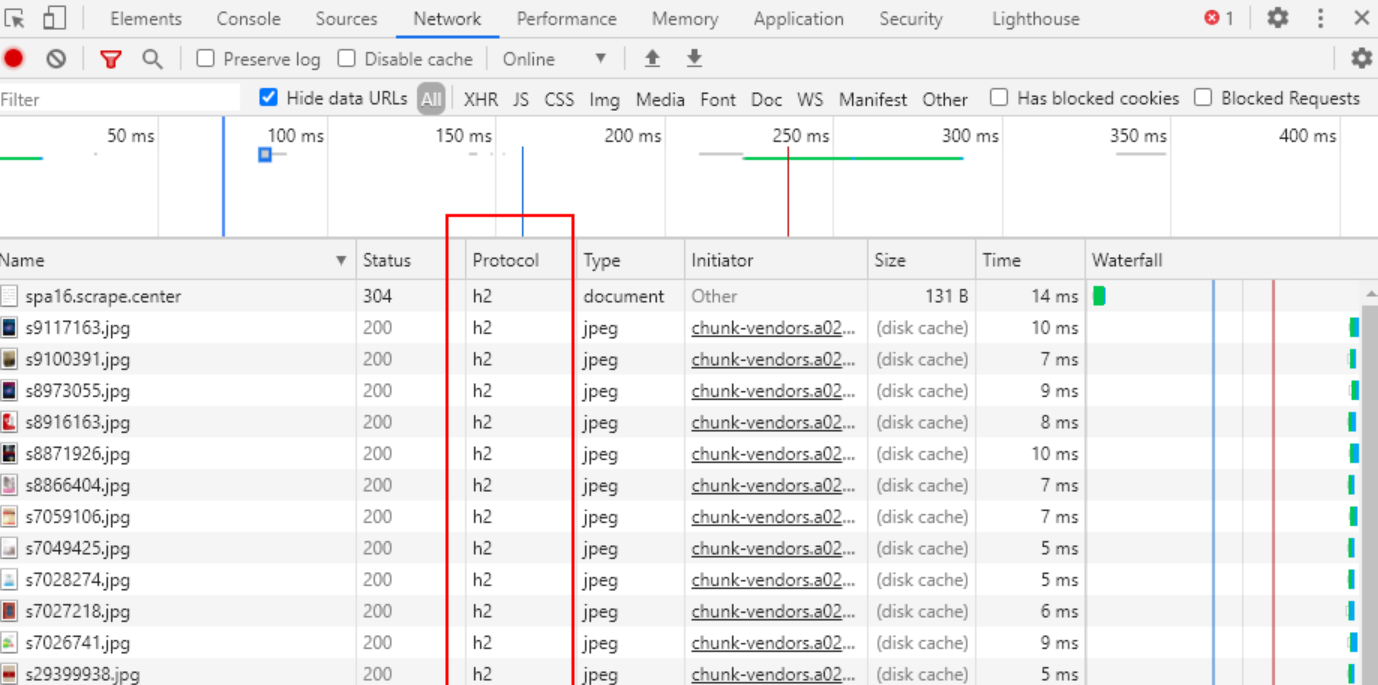
Task: Toggle the red filter funnel icon
Action: 111,59
